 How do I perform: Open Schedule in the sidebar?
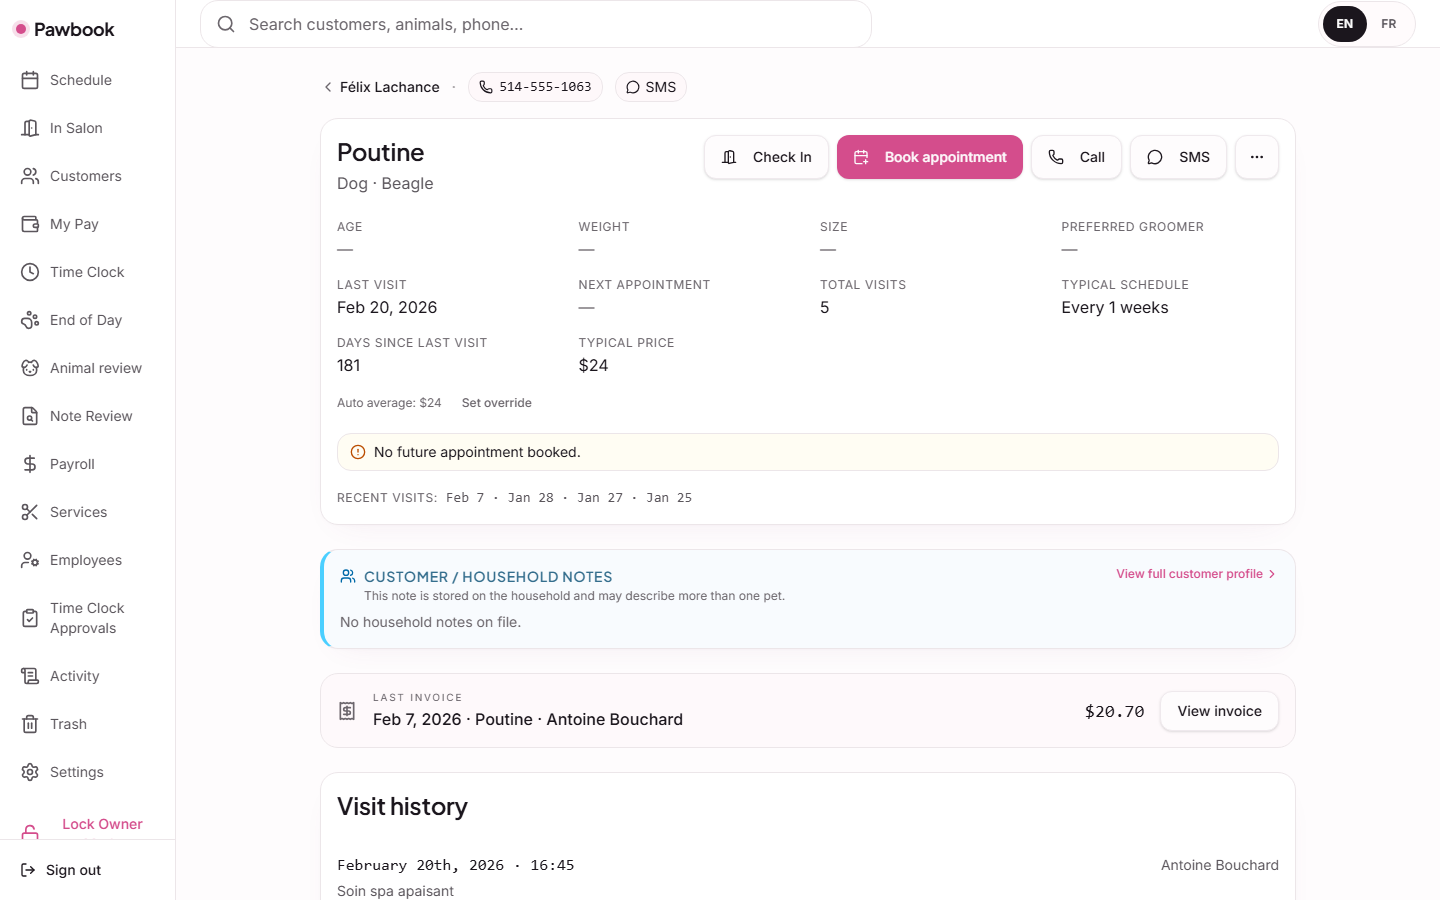[87, 80]
